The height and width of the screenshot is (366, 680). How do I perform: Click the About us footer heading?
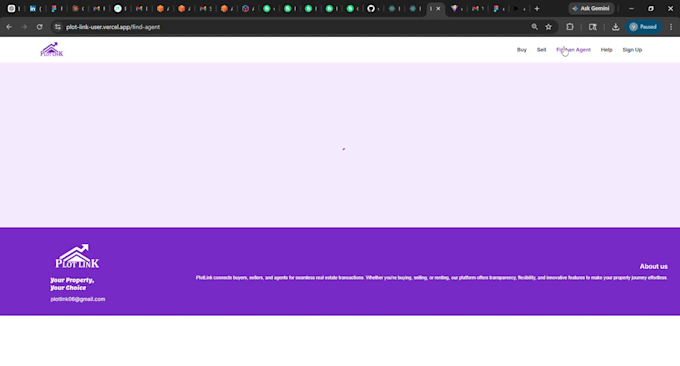(654, 266)
